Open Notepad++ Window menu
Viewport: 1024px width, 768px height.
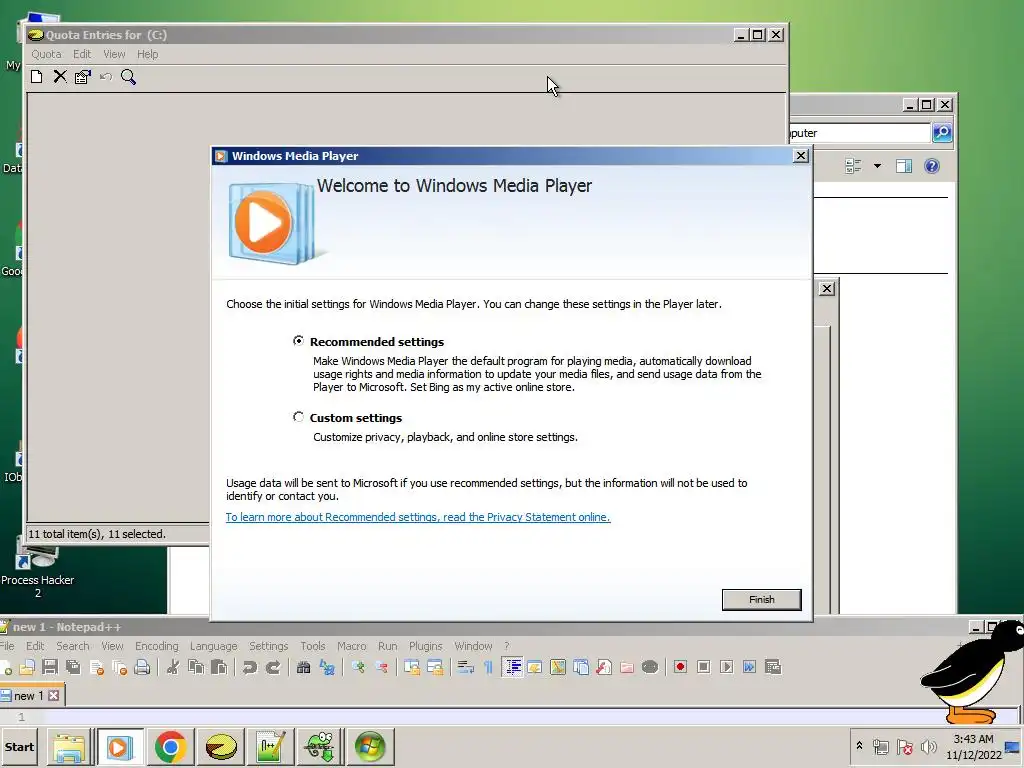coord(473,646)
